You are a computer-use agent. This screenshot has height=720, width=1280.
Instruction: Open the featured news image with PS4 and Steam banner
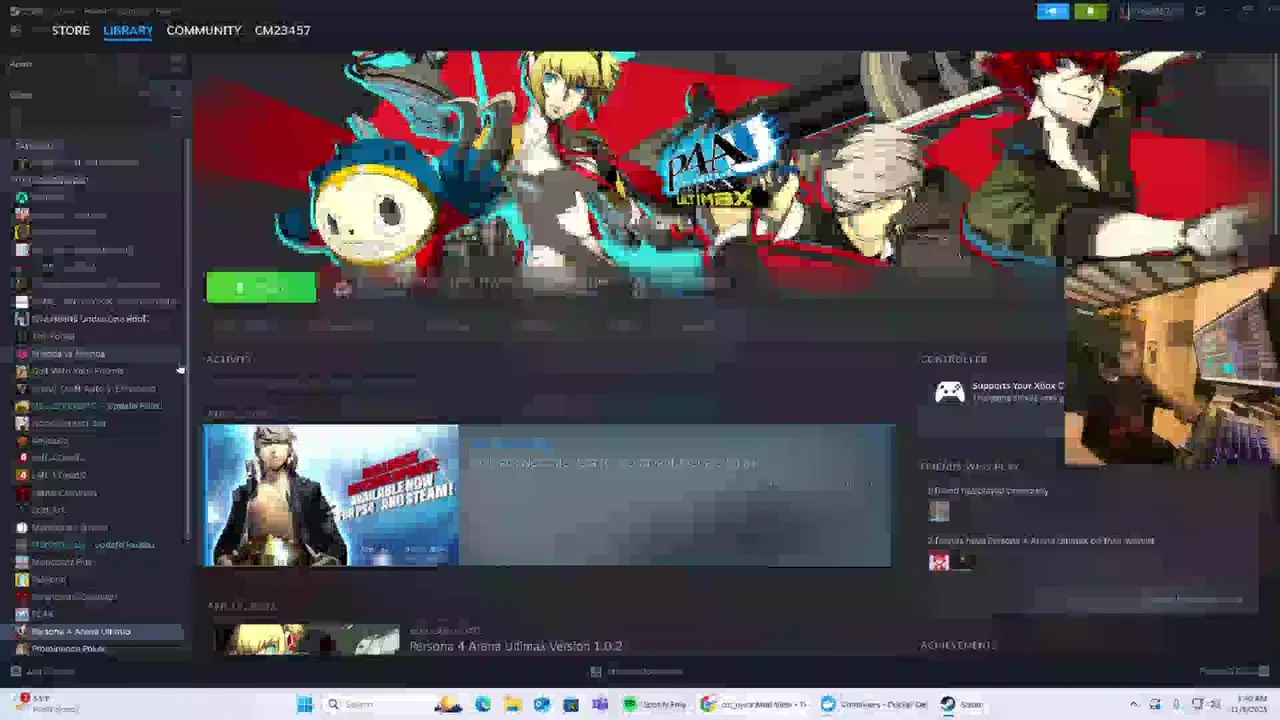click(331, 496)
